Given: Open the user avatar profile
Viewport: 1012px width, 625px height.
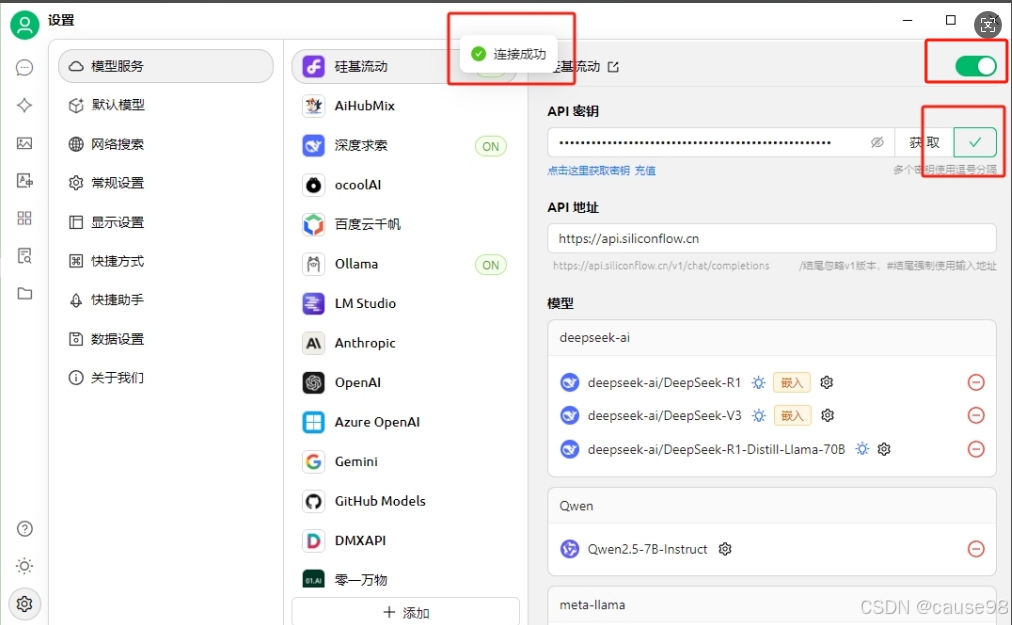Looking at the screenshot, I should pyautogui.click(x=25, y=25).
